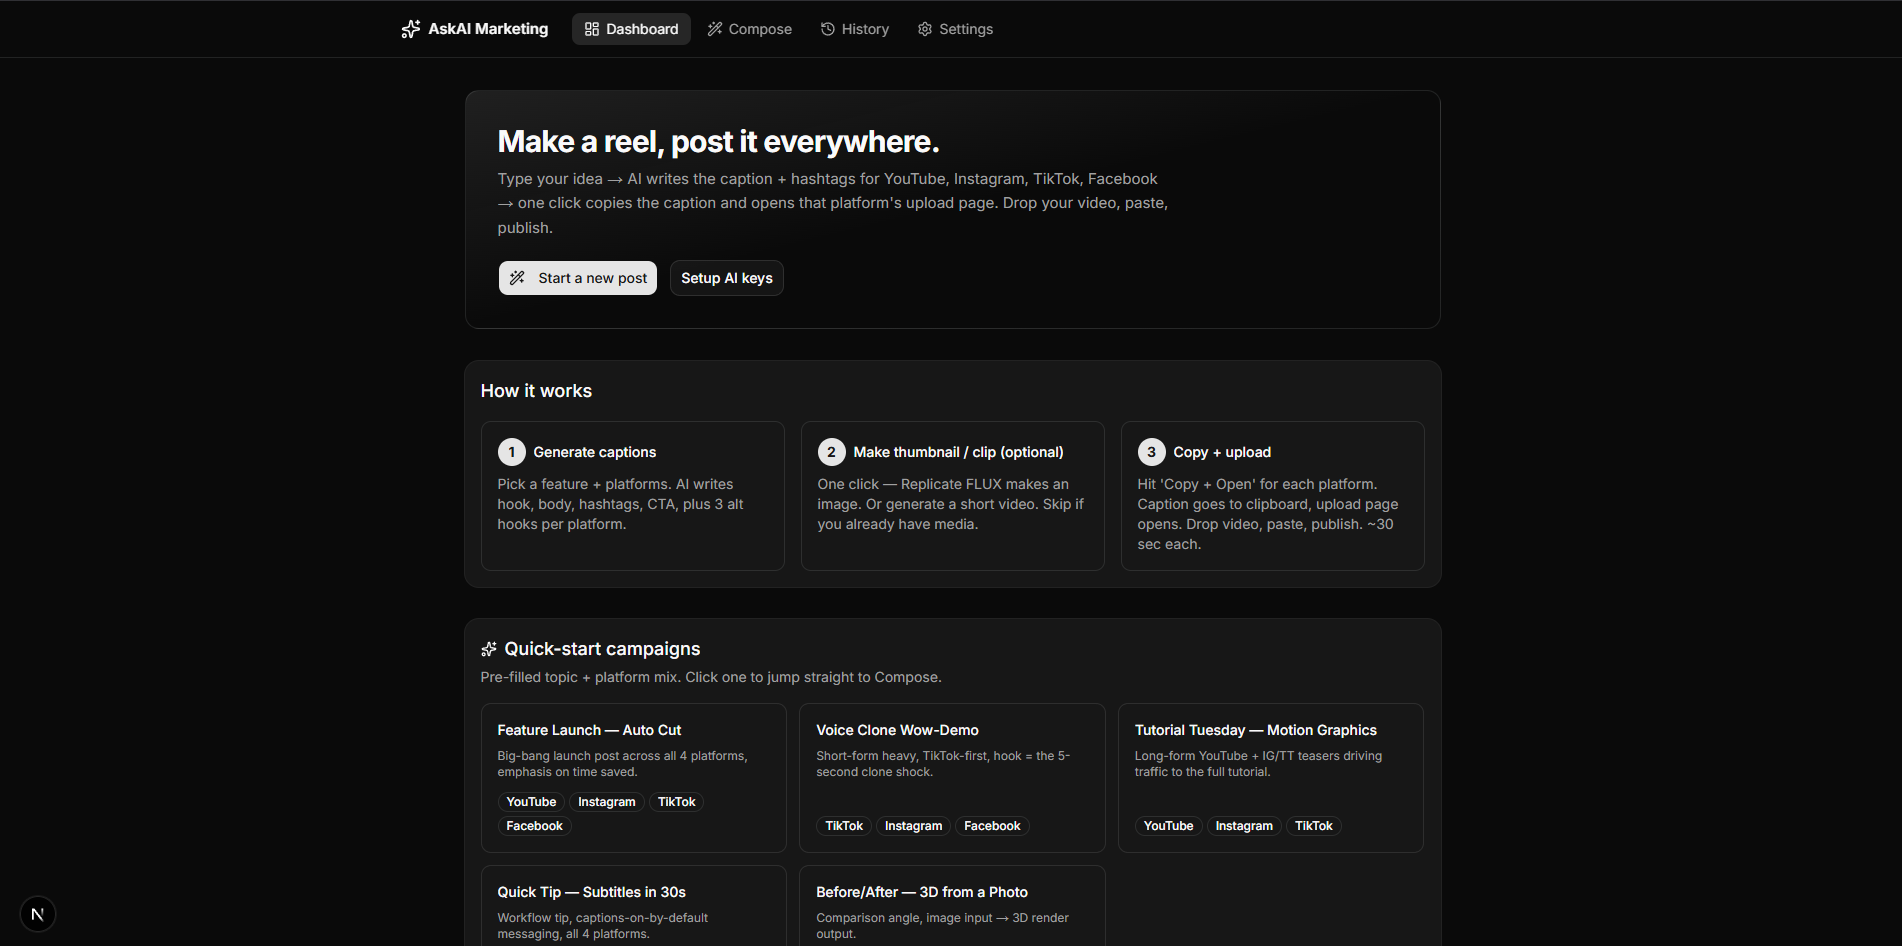Open Tutorial Tuesday — Motion Graphics campaign

1271,778
